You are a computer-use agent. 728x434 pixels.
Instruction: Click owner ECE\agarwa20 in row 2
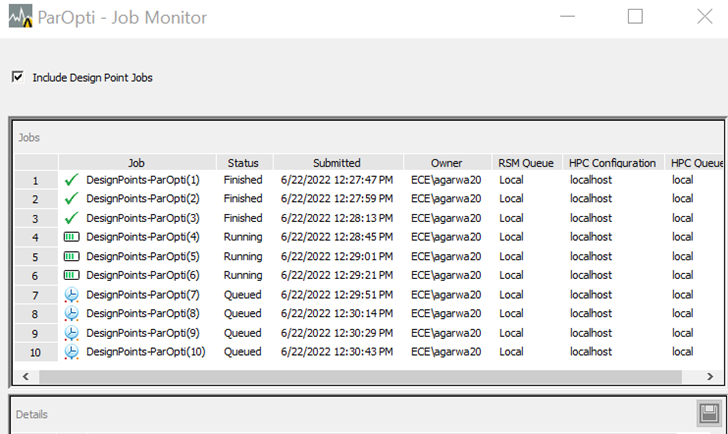446,199
